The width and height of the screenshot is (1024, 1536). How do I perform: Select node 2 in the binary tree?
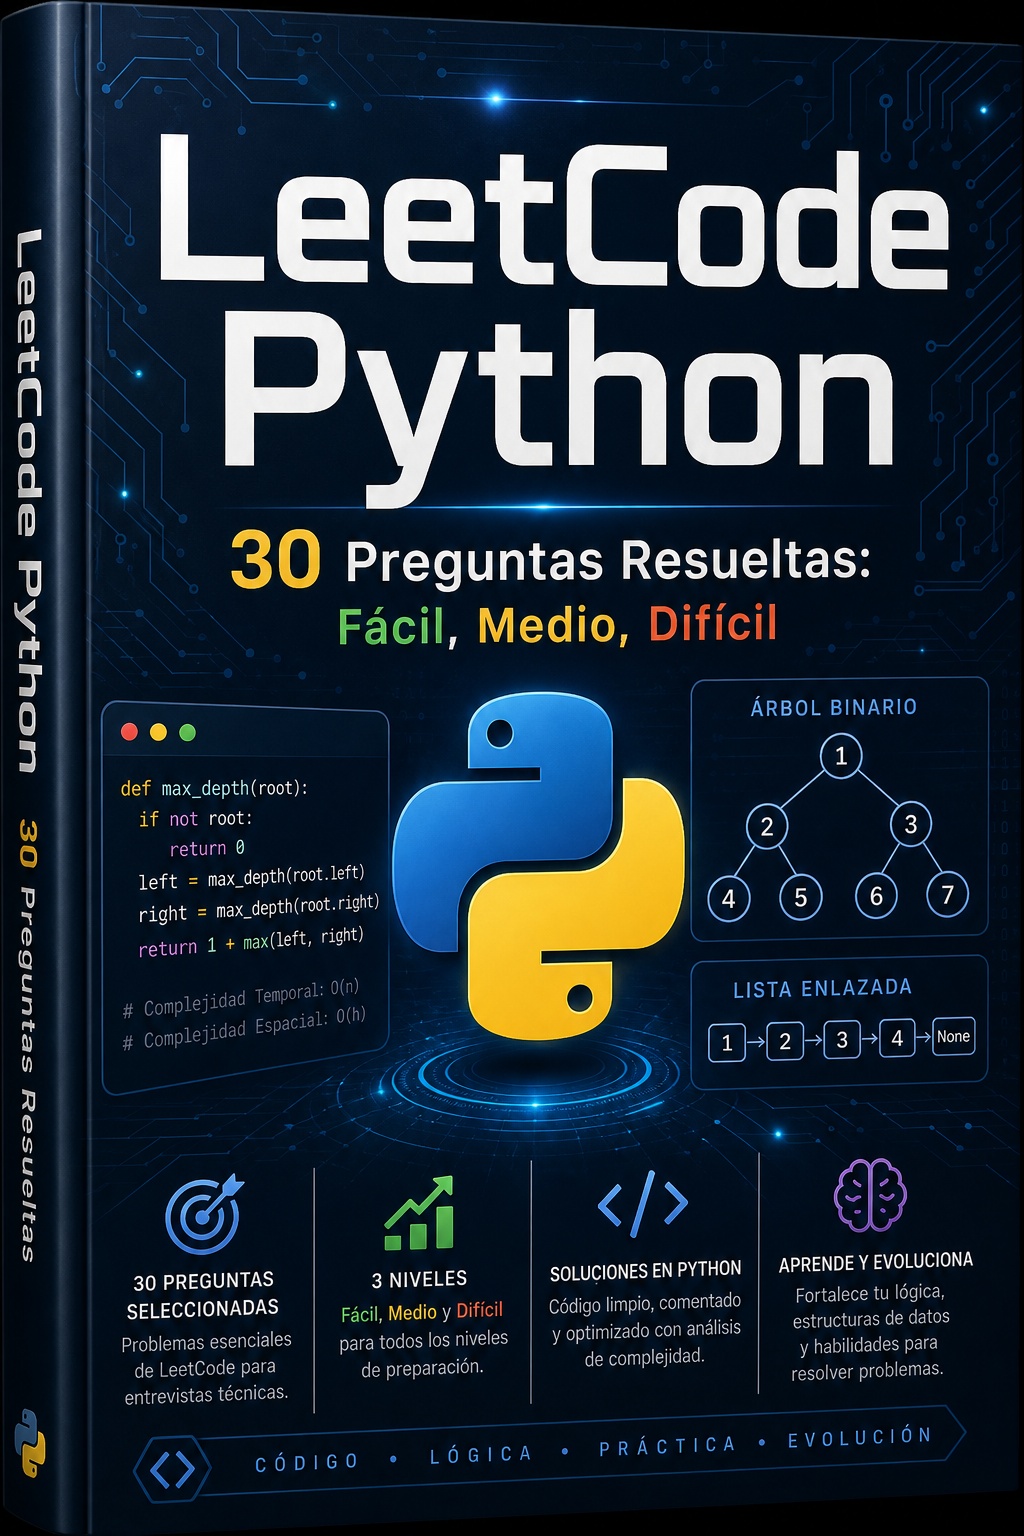(767, 826)
